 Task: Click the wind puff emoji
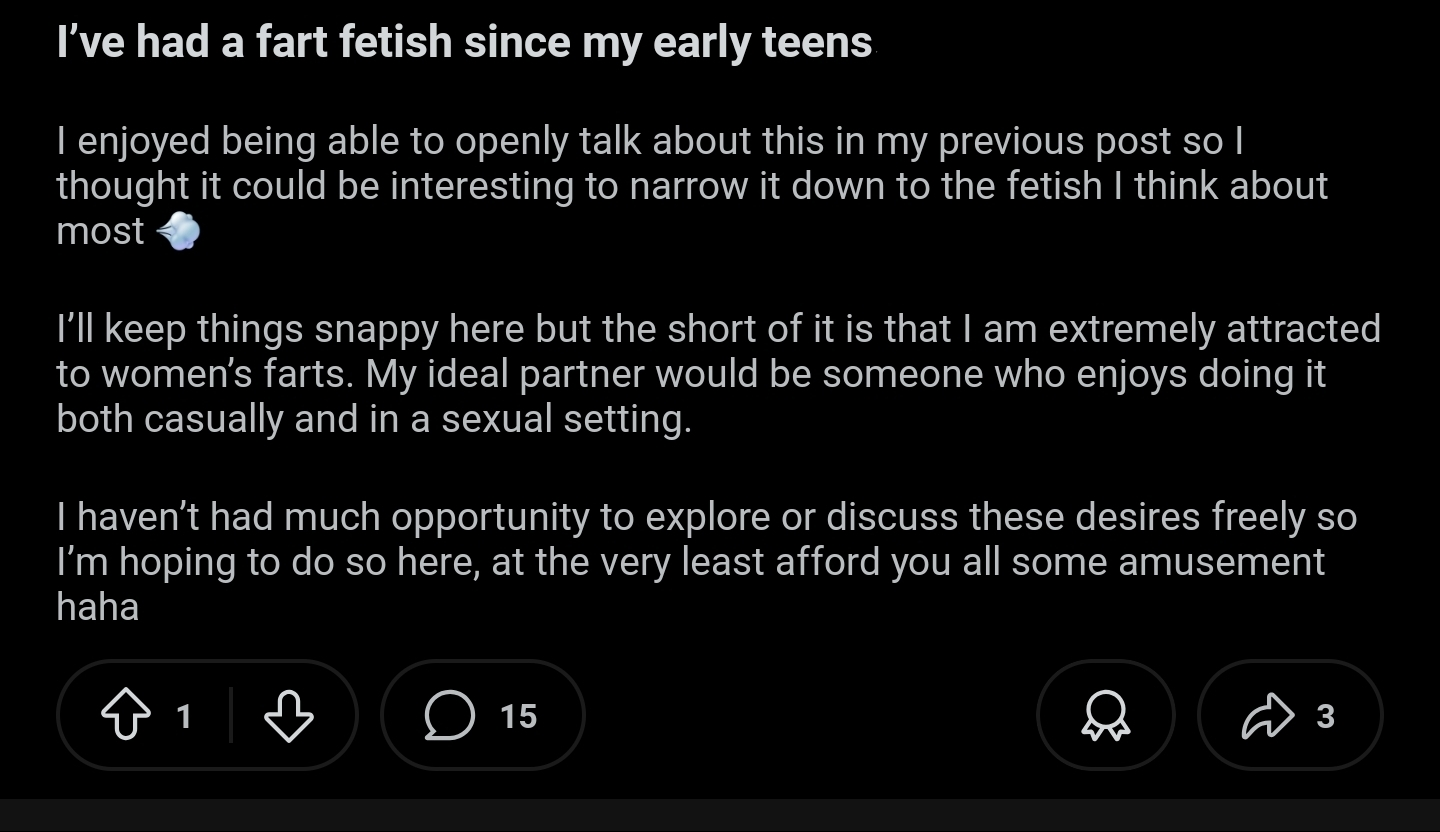coord(179,231)
